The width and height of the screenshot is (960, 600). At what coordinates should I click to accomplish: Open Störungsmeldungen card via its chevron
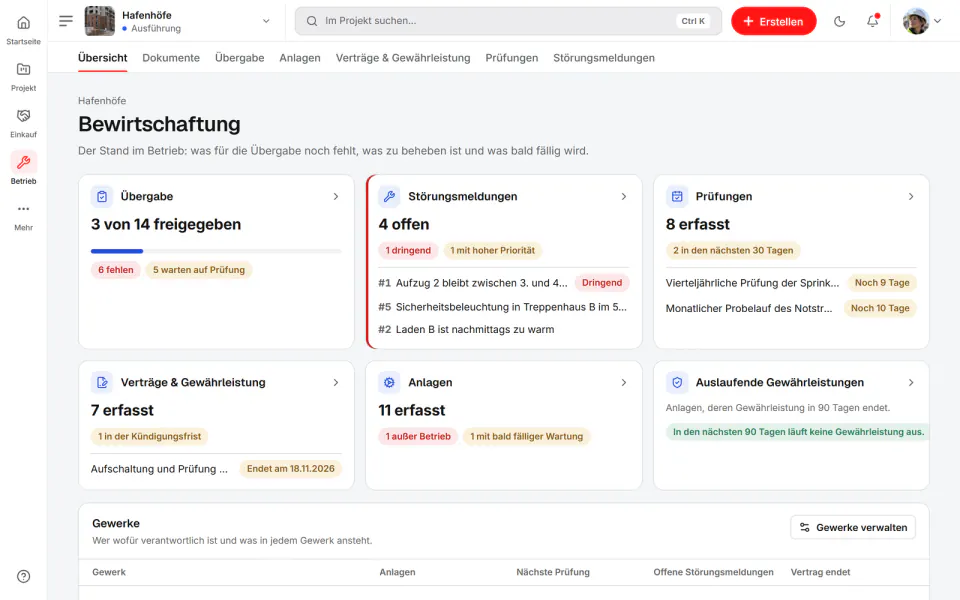coord(624,197)
